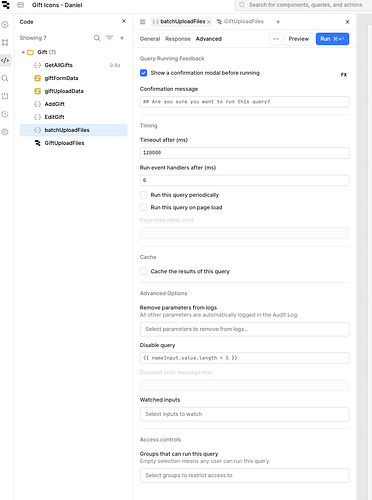The image size is (372, 500).
Task: Select batchUploadFiles in the code list
Action: click(x=73, y=130)
